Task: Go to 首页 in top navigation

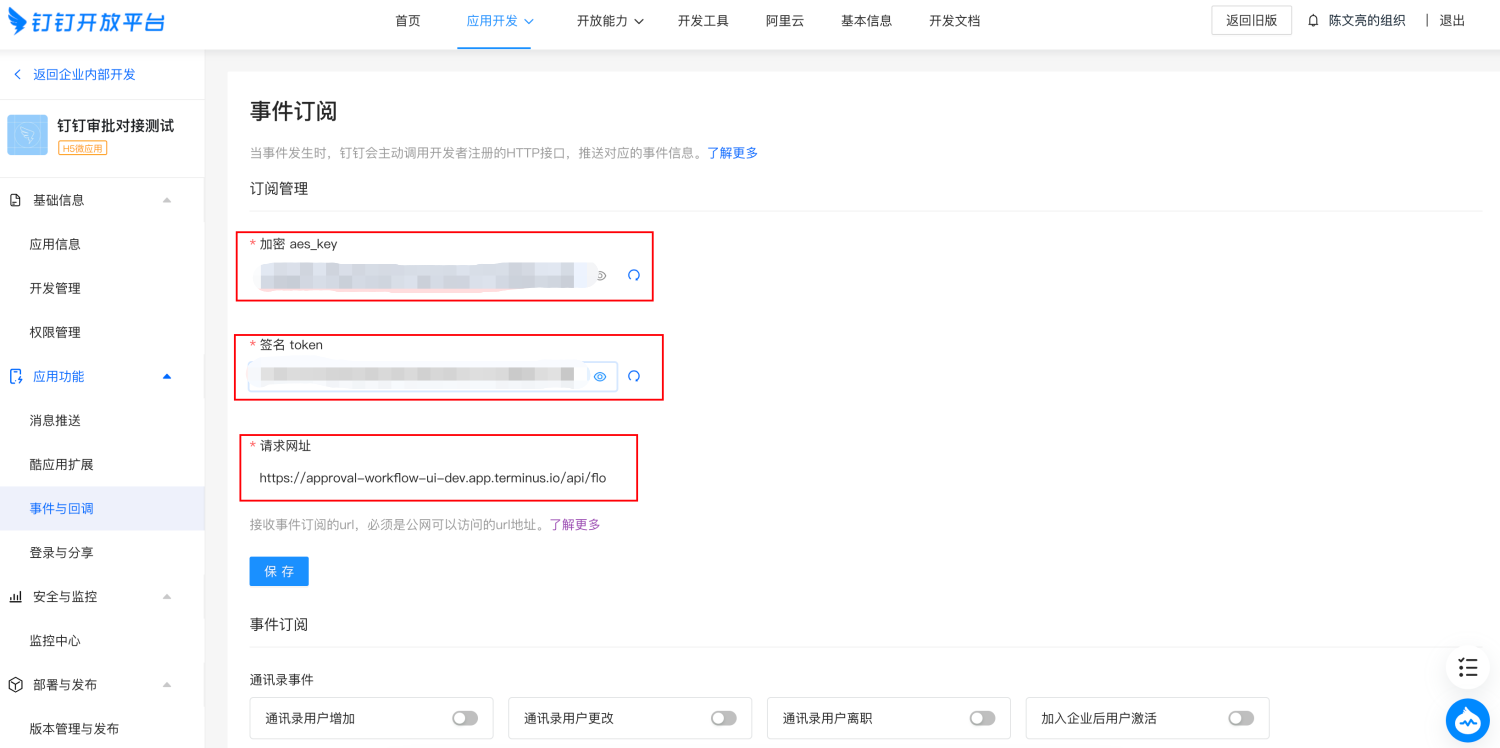Action: click(x=408, y=21)
